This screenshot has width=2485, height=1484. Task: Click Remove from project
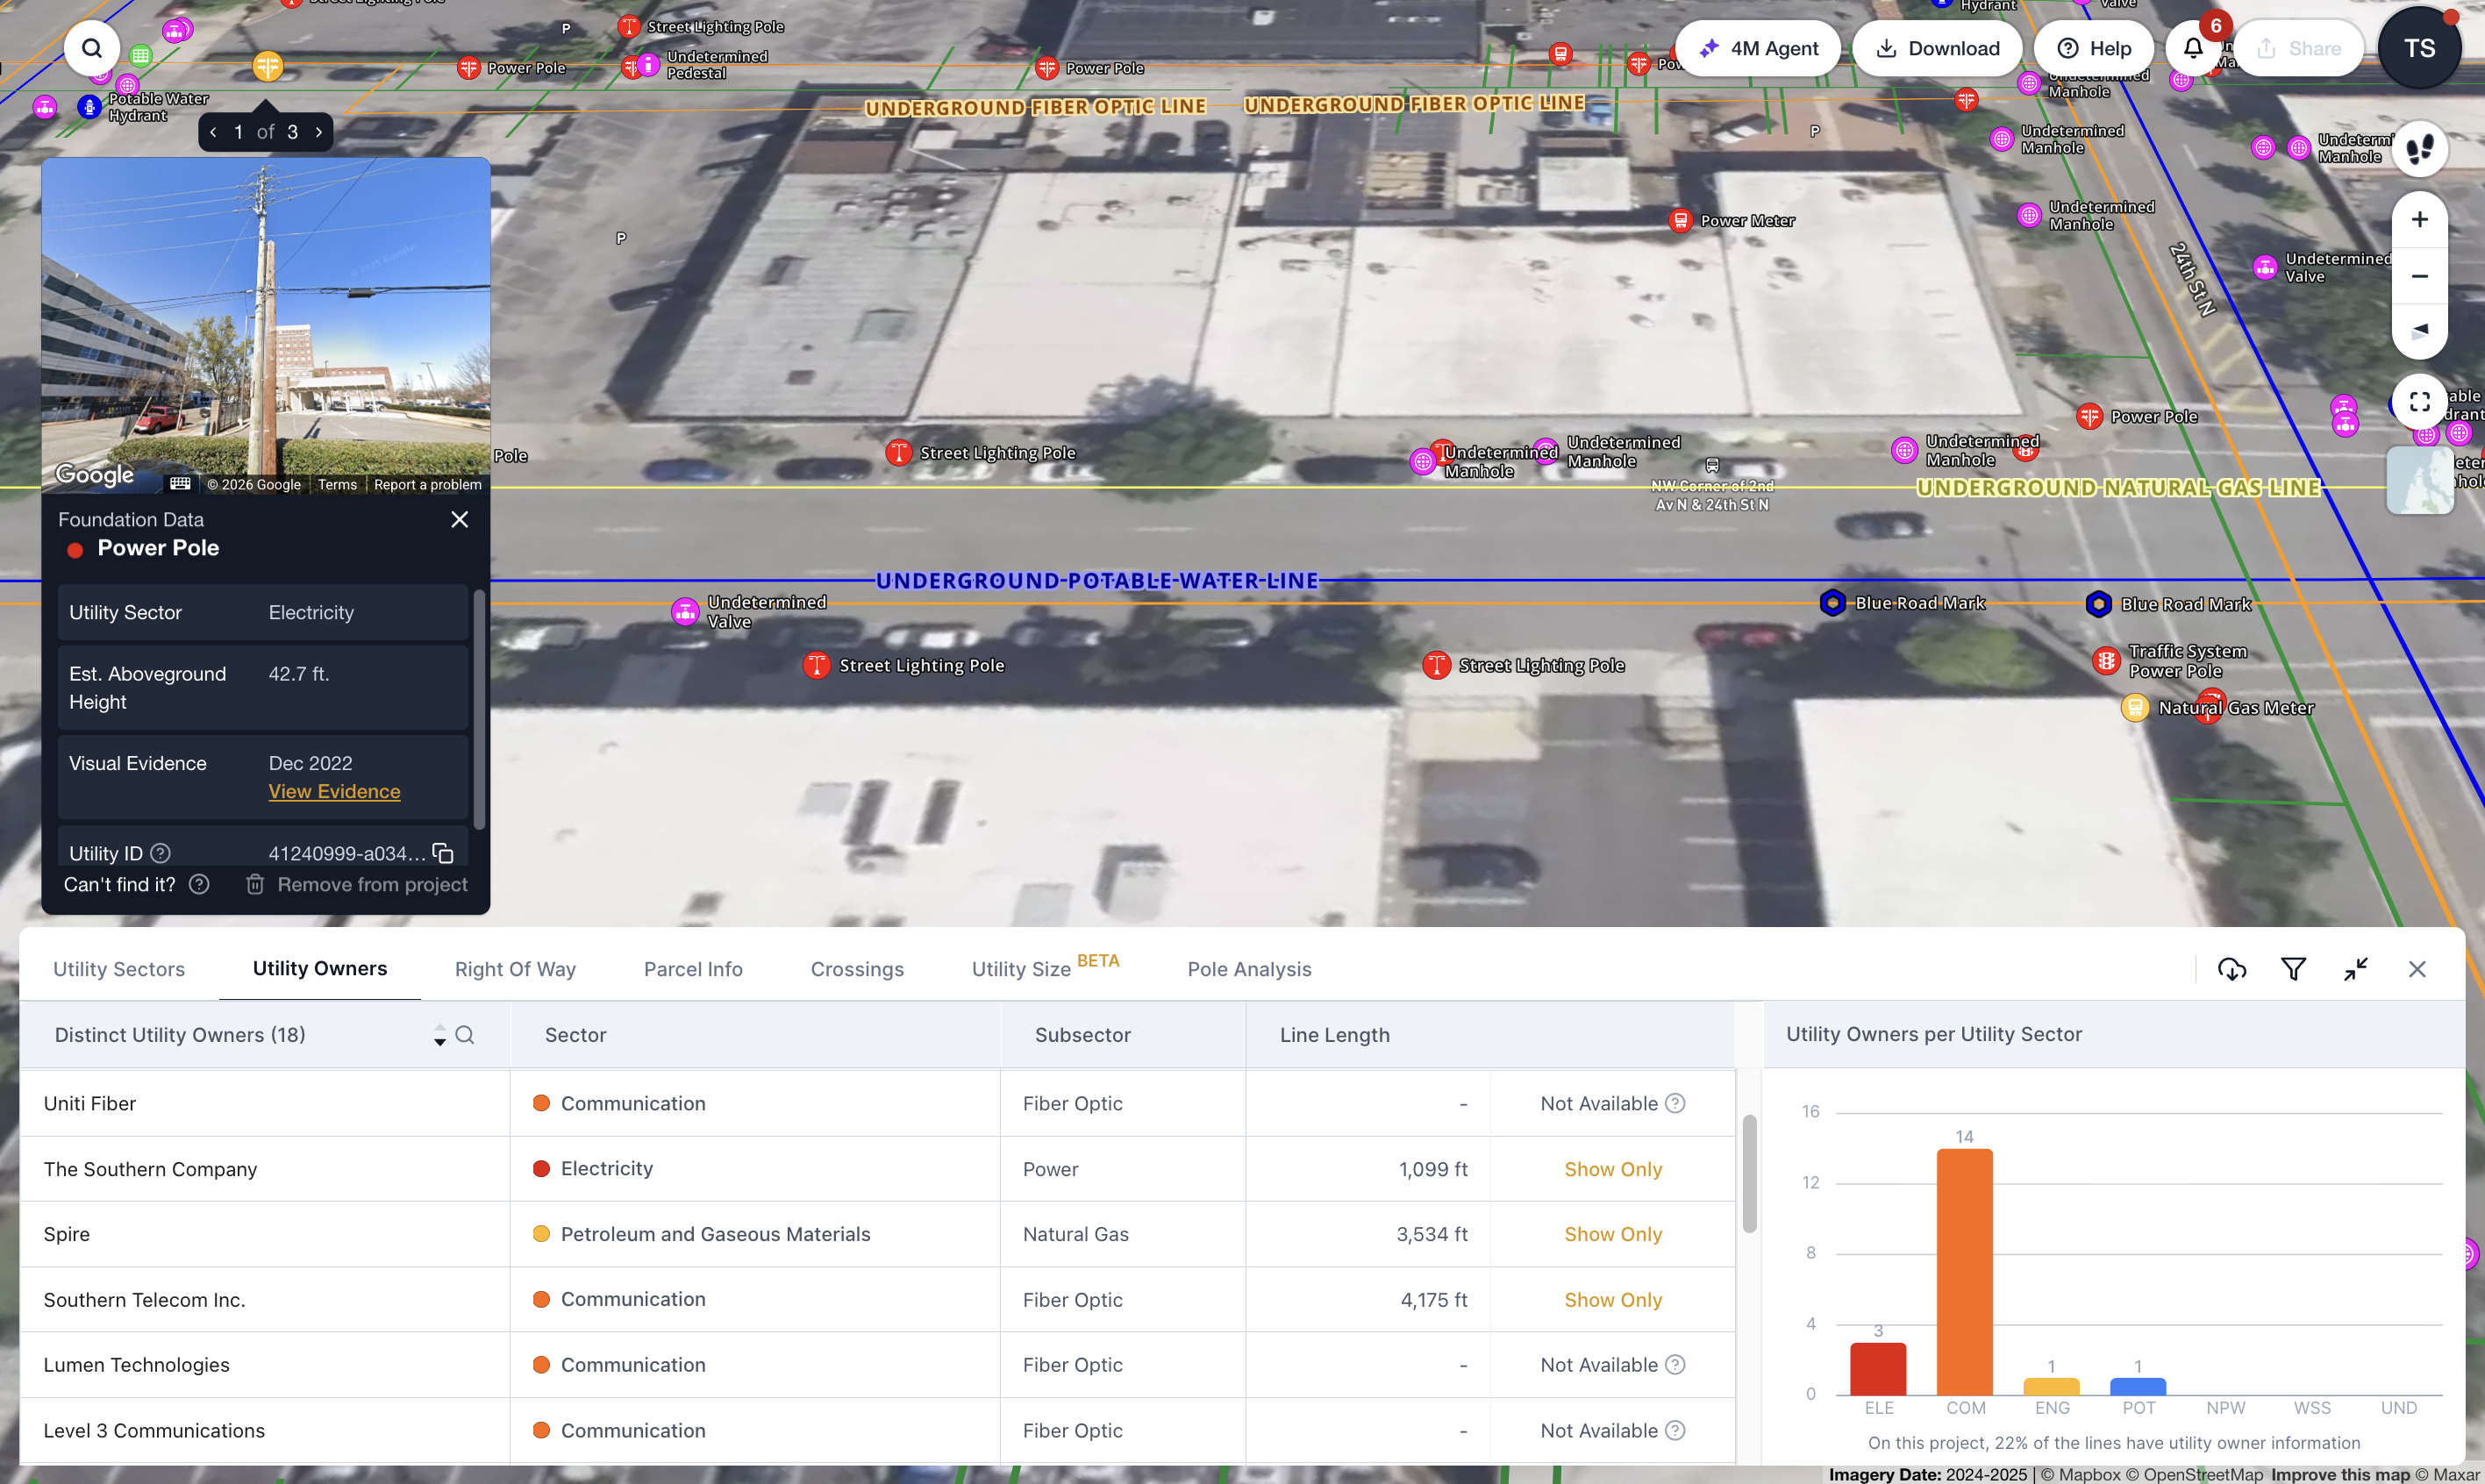357,884
